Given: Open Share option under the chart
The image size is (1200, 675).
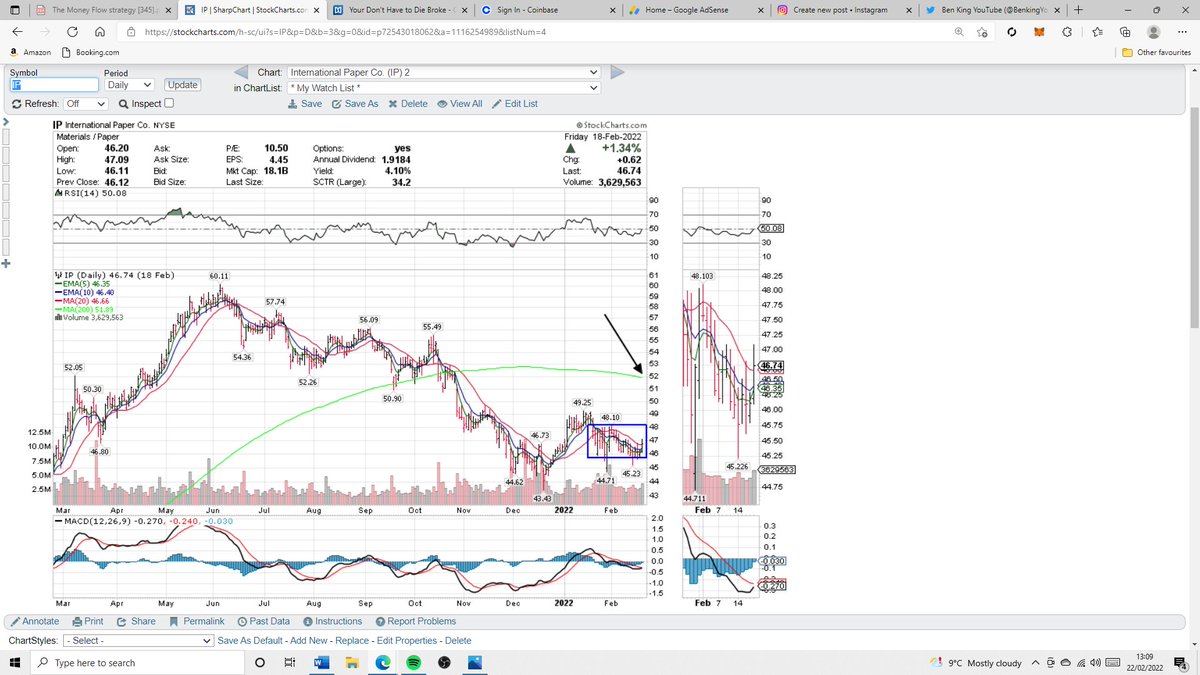Looking at the screenshot, I should tap(136, 621).
